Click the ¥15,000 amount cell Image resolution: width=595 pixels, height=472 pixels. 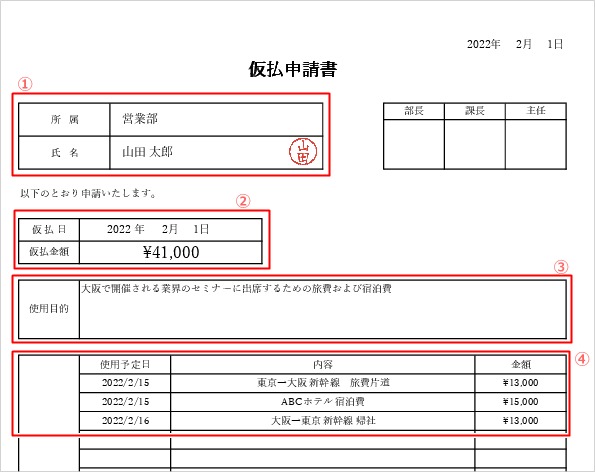521,402
